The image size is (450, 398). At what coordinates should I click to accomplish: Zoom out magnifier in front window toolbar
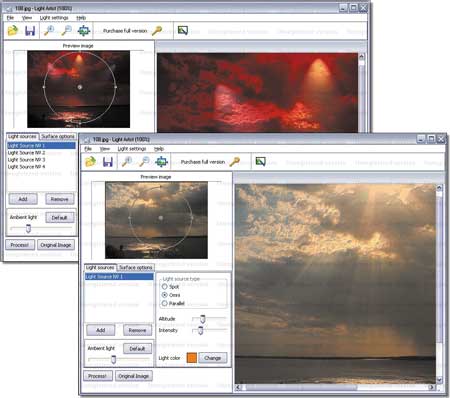pos(144,161)
